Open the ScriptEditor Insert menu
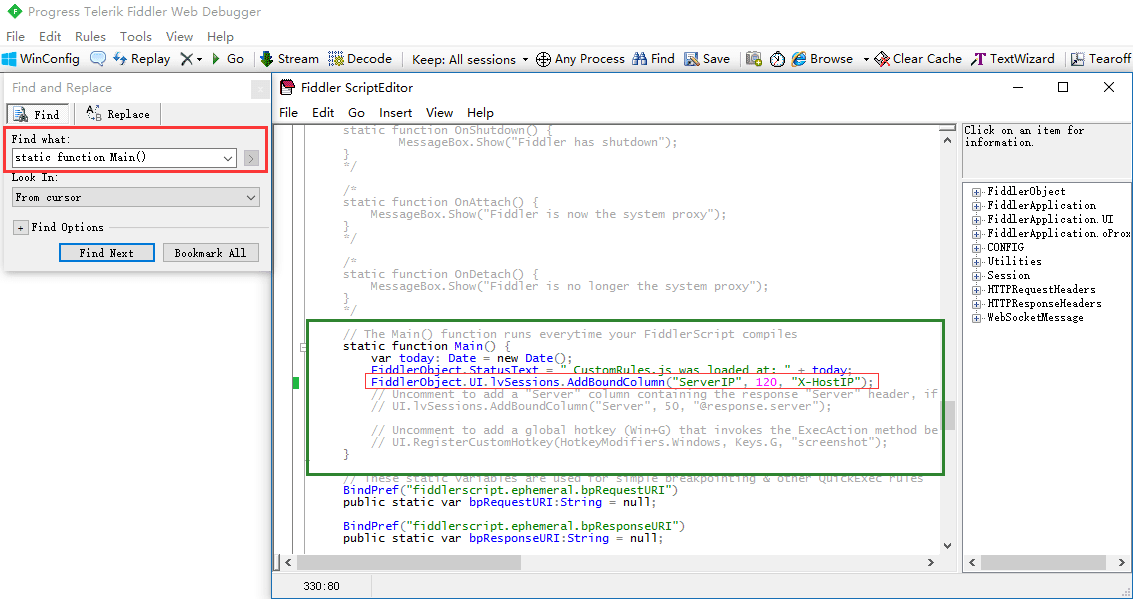The image size is (1133, 599). tap(395, 113)
